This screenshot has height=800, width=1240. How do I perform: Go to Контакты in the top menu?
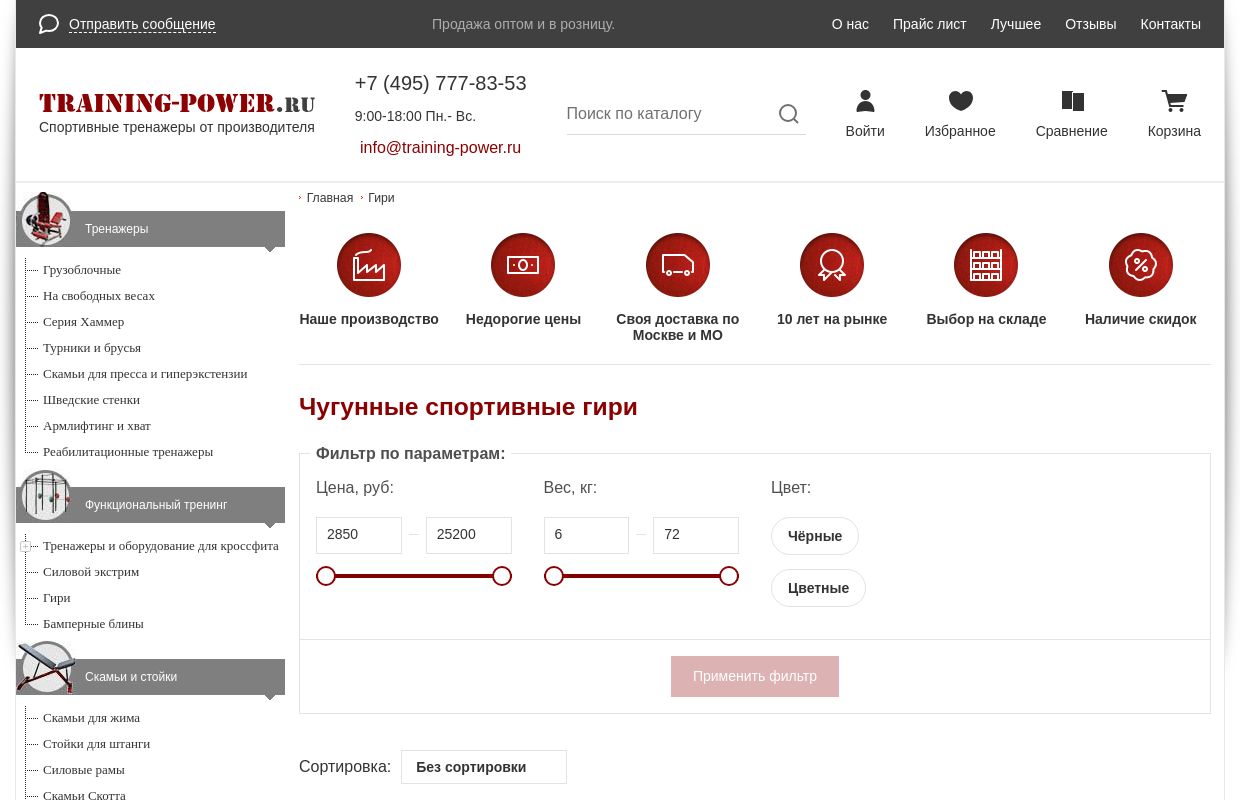point(1170,24)
